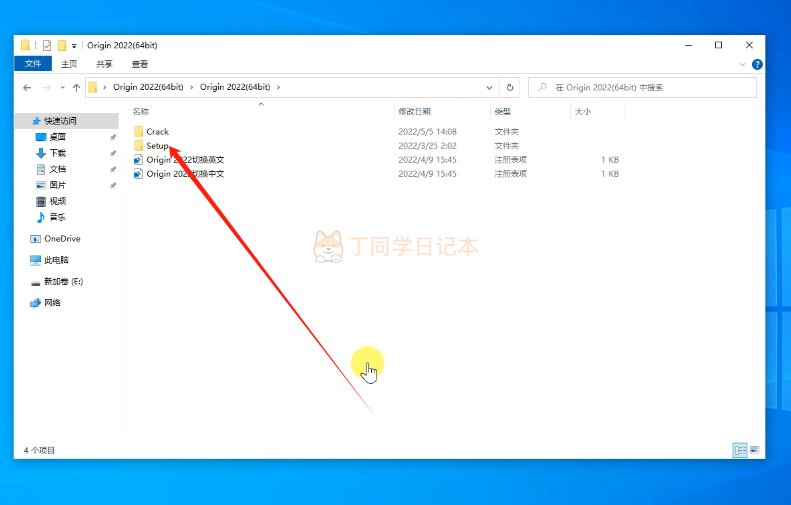Open 音乐 in the navigation pane
Viewport: 791px width, 505px height.
pyautogui.click(x=58, y=217)
